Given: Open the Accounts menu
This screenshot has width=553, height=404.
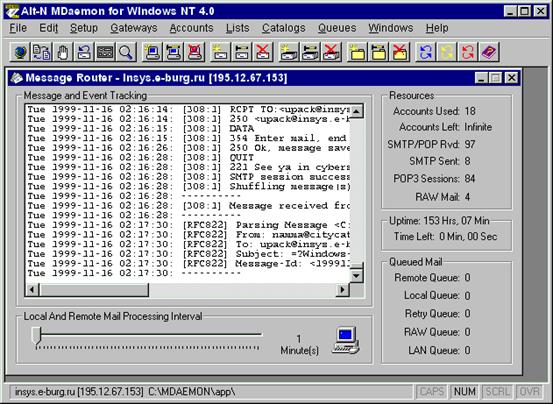Looking at the screenshot, I should pyautogui.click(x=192, y=28).
